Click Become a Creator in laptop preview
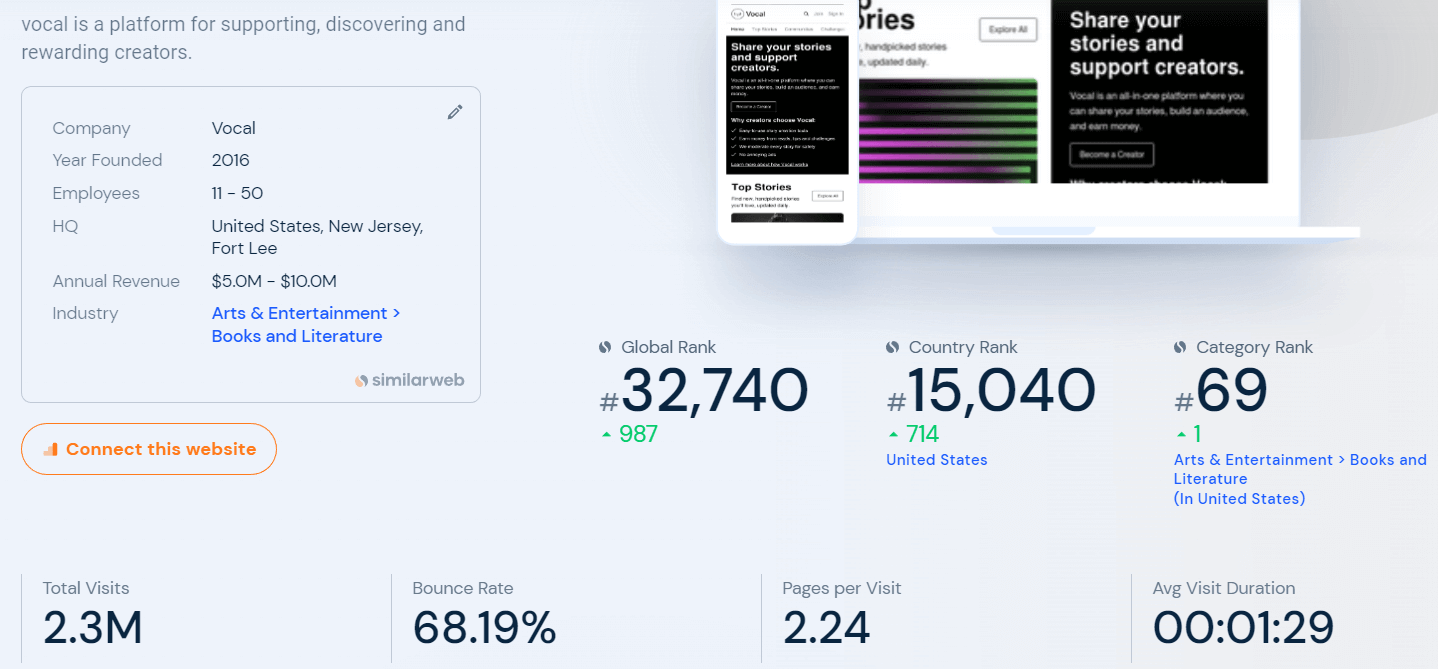Screen dimensions: 1438x669 1111,154
